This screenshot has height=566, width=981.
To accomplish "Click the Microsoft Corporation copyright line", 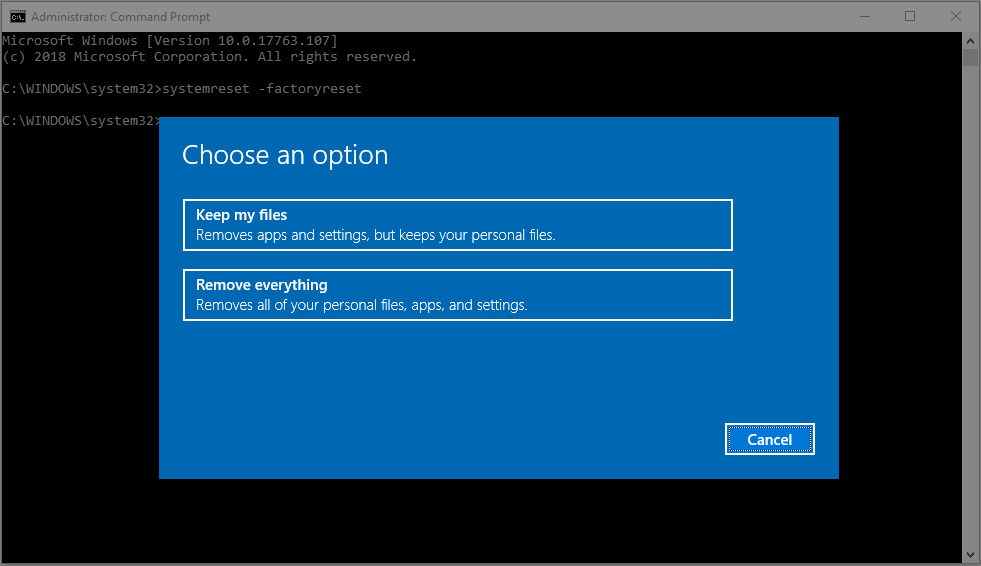I will tap(208, 57).
